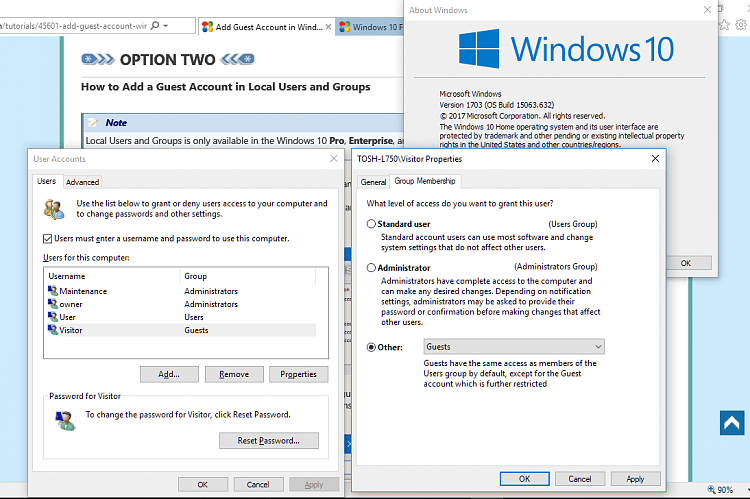750x499 pixels.
Task: Select the owner user row
Action: coord(182,304)
